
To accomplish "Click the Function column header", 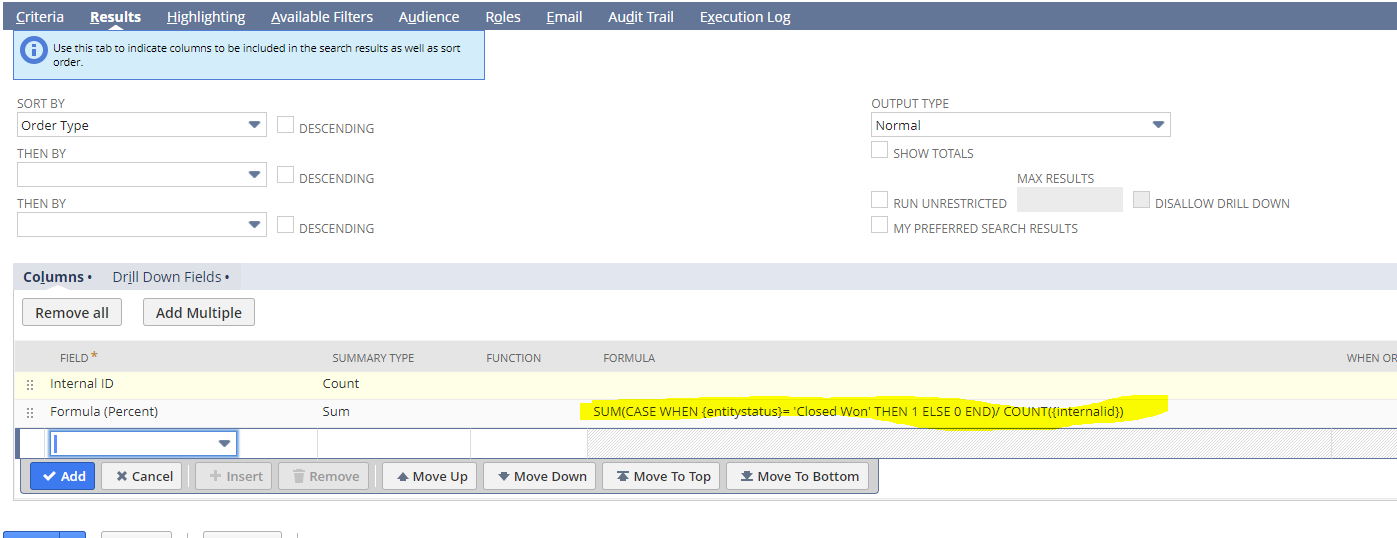I will [x=514, y=358].
